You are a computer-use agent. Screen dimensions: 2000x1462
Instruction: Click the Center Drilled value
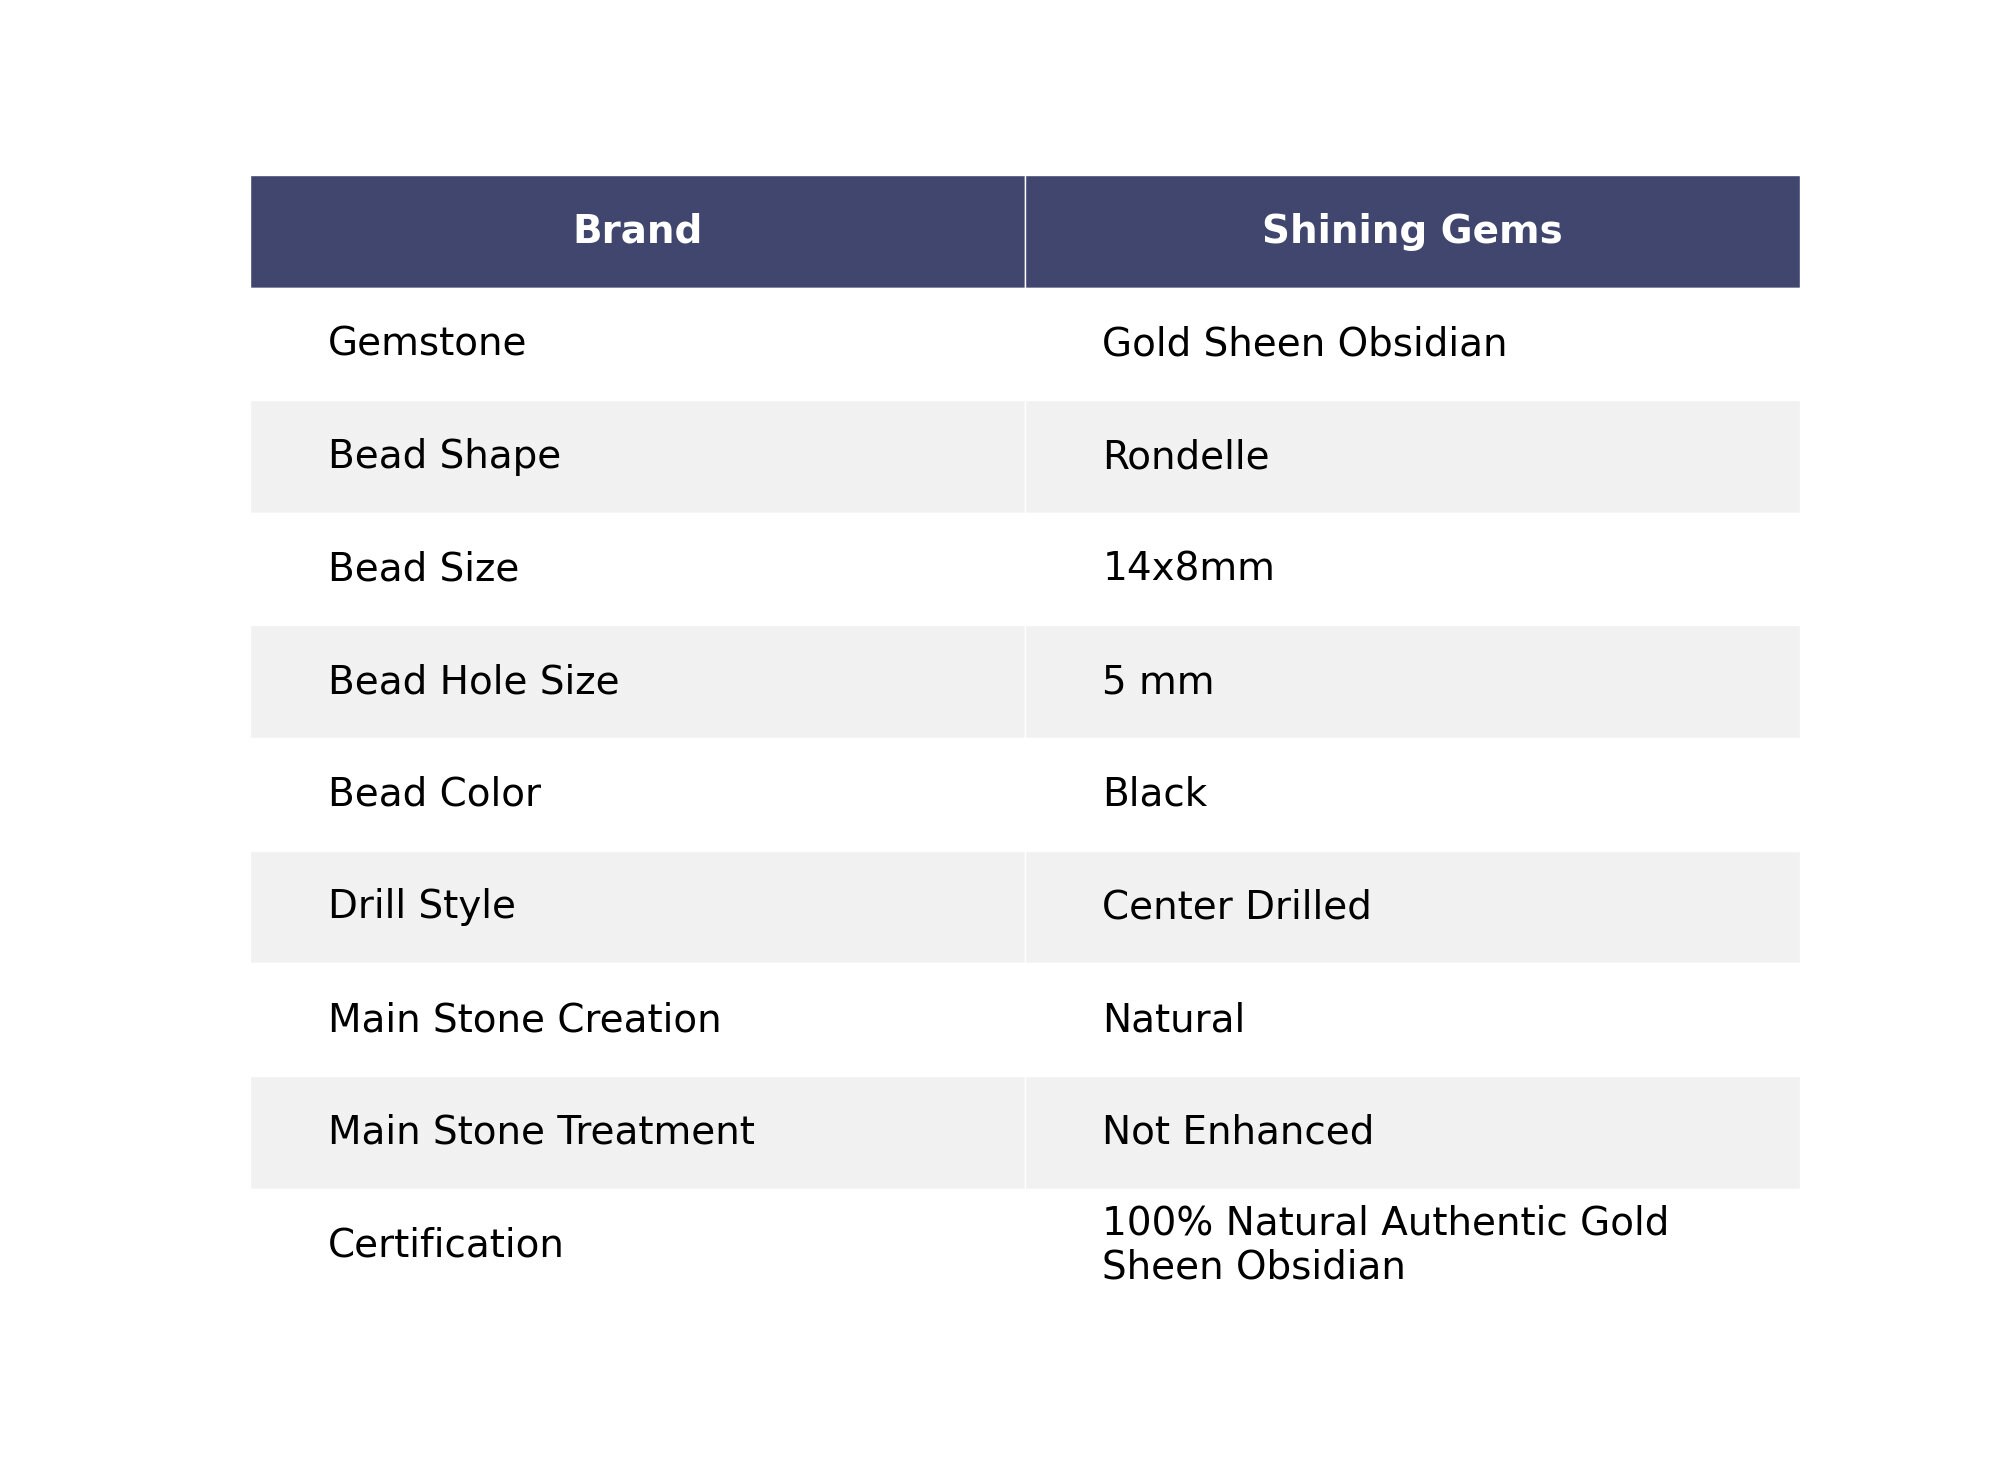coord(1236,907)
